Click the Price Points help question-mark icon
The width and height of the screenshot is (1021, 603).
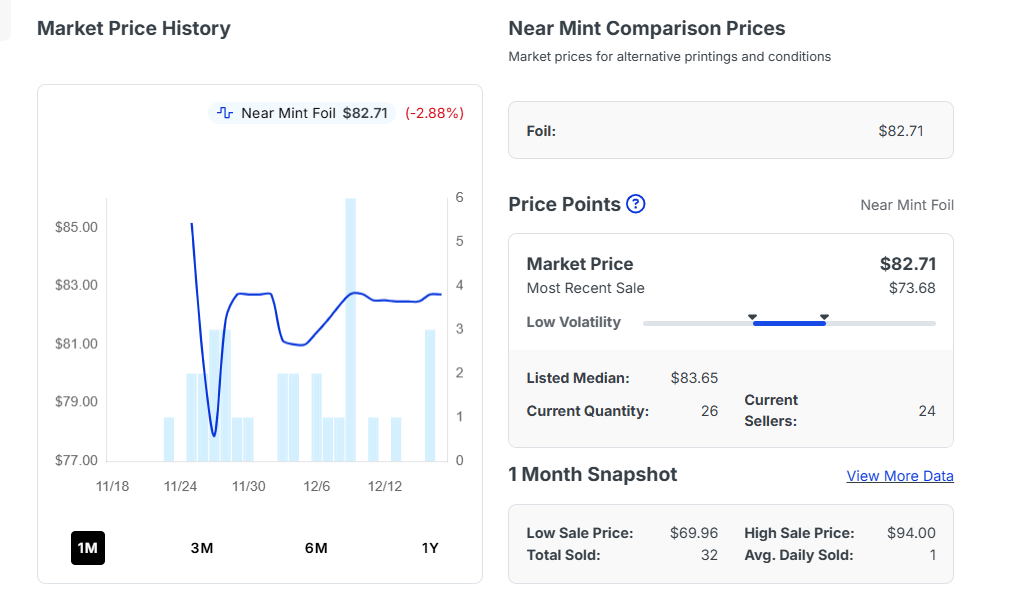tap(636, 204)
